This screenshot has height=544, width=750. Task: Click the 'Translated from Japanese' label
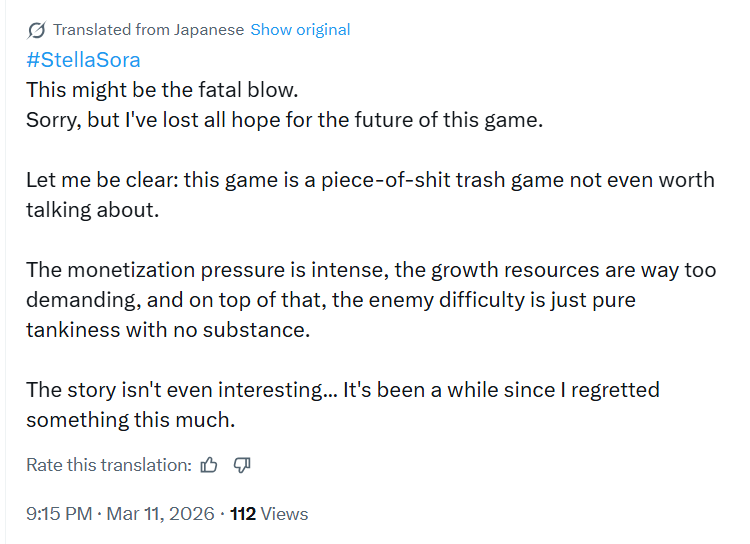(x=148, y=30)
